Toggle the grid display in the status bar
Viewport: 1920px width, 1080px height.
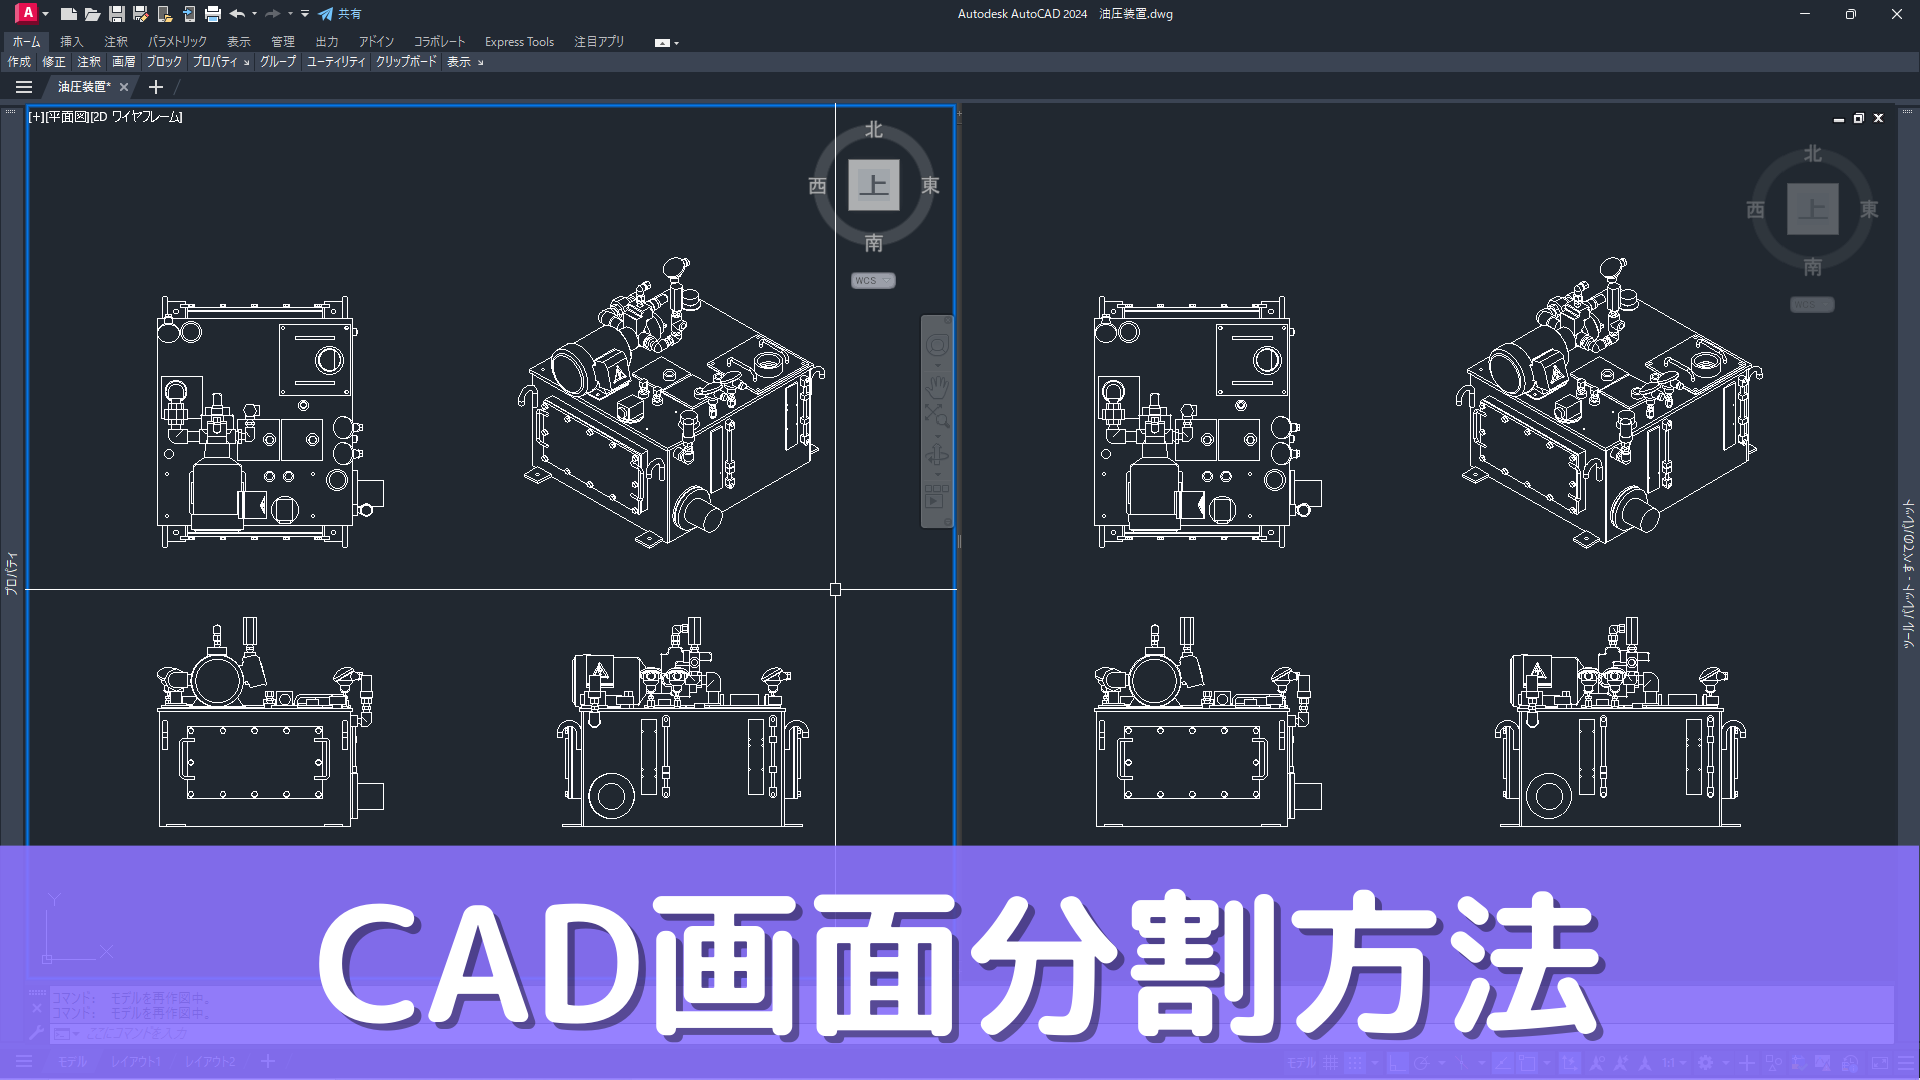pyautogui.click(x=1330, y=1062)
